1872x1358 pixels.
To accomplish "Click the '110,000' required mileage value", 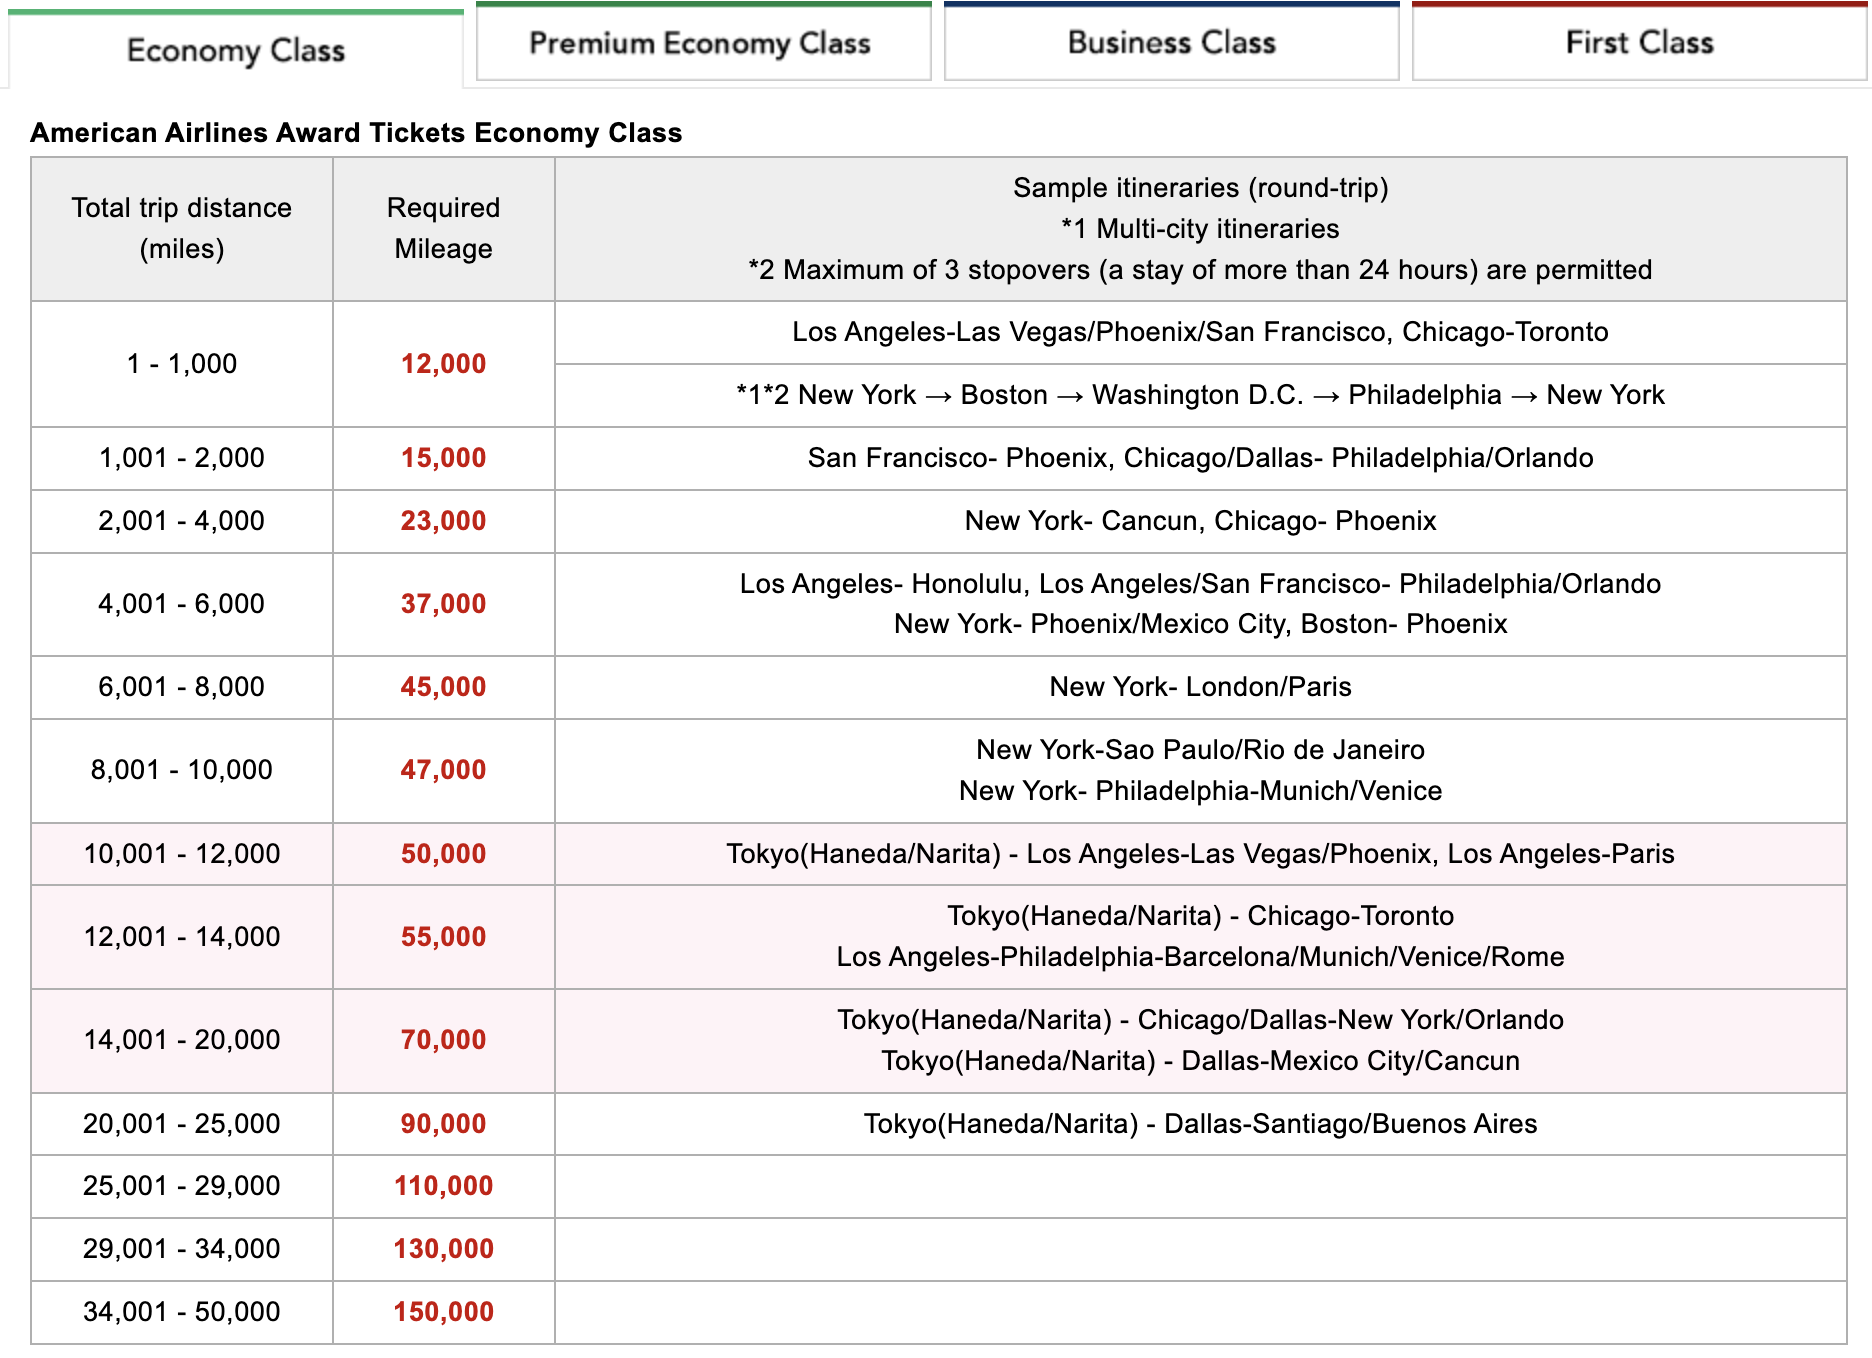I will pos(444,1186).
